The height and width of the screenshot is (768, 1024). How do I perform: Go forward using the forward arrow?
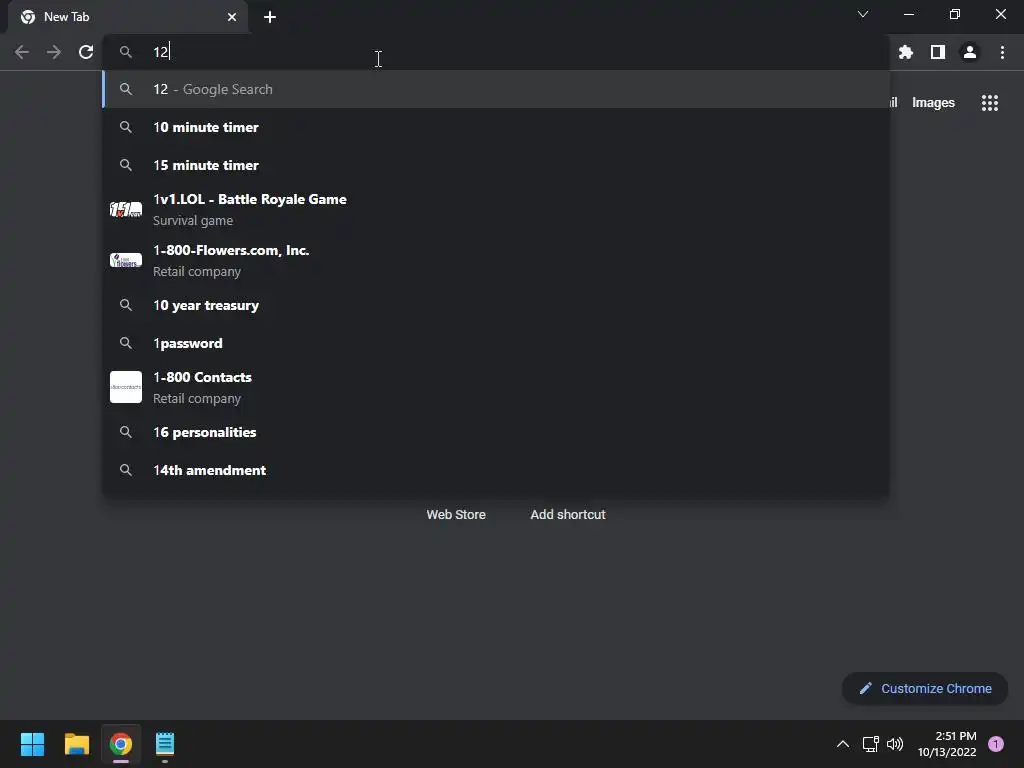tap(54, 52)
